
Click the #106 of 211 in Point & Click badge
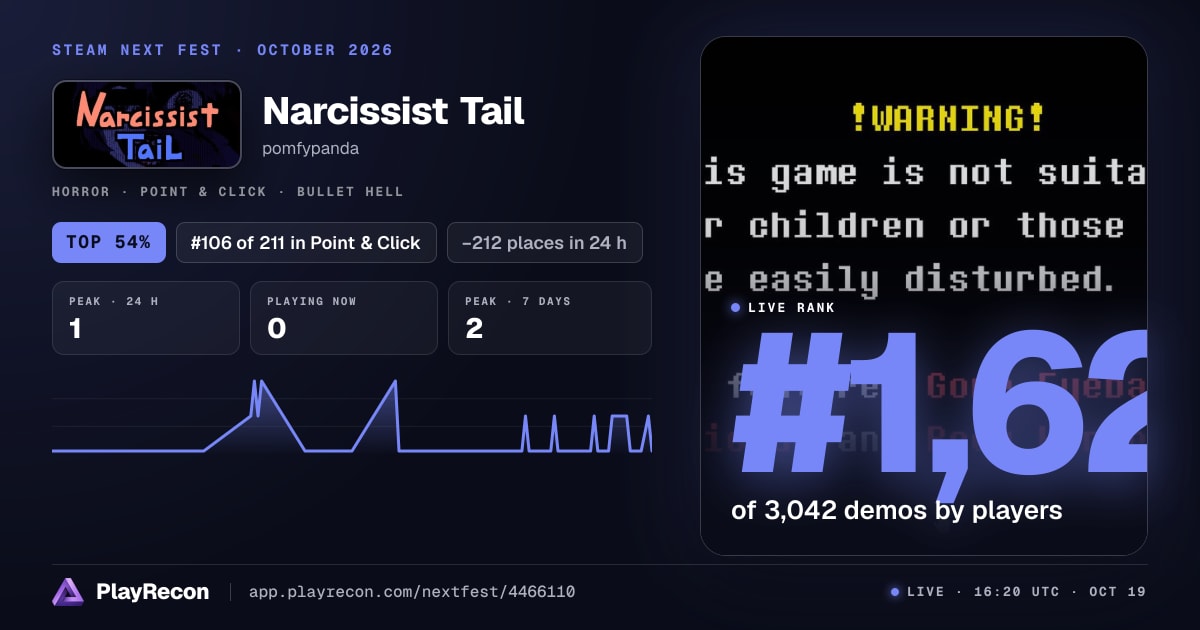[306, 242]
